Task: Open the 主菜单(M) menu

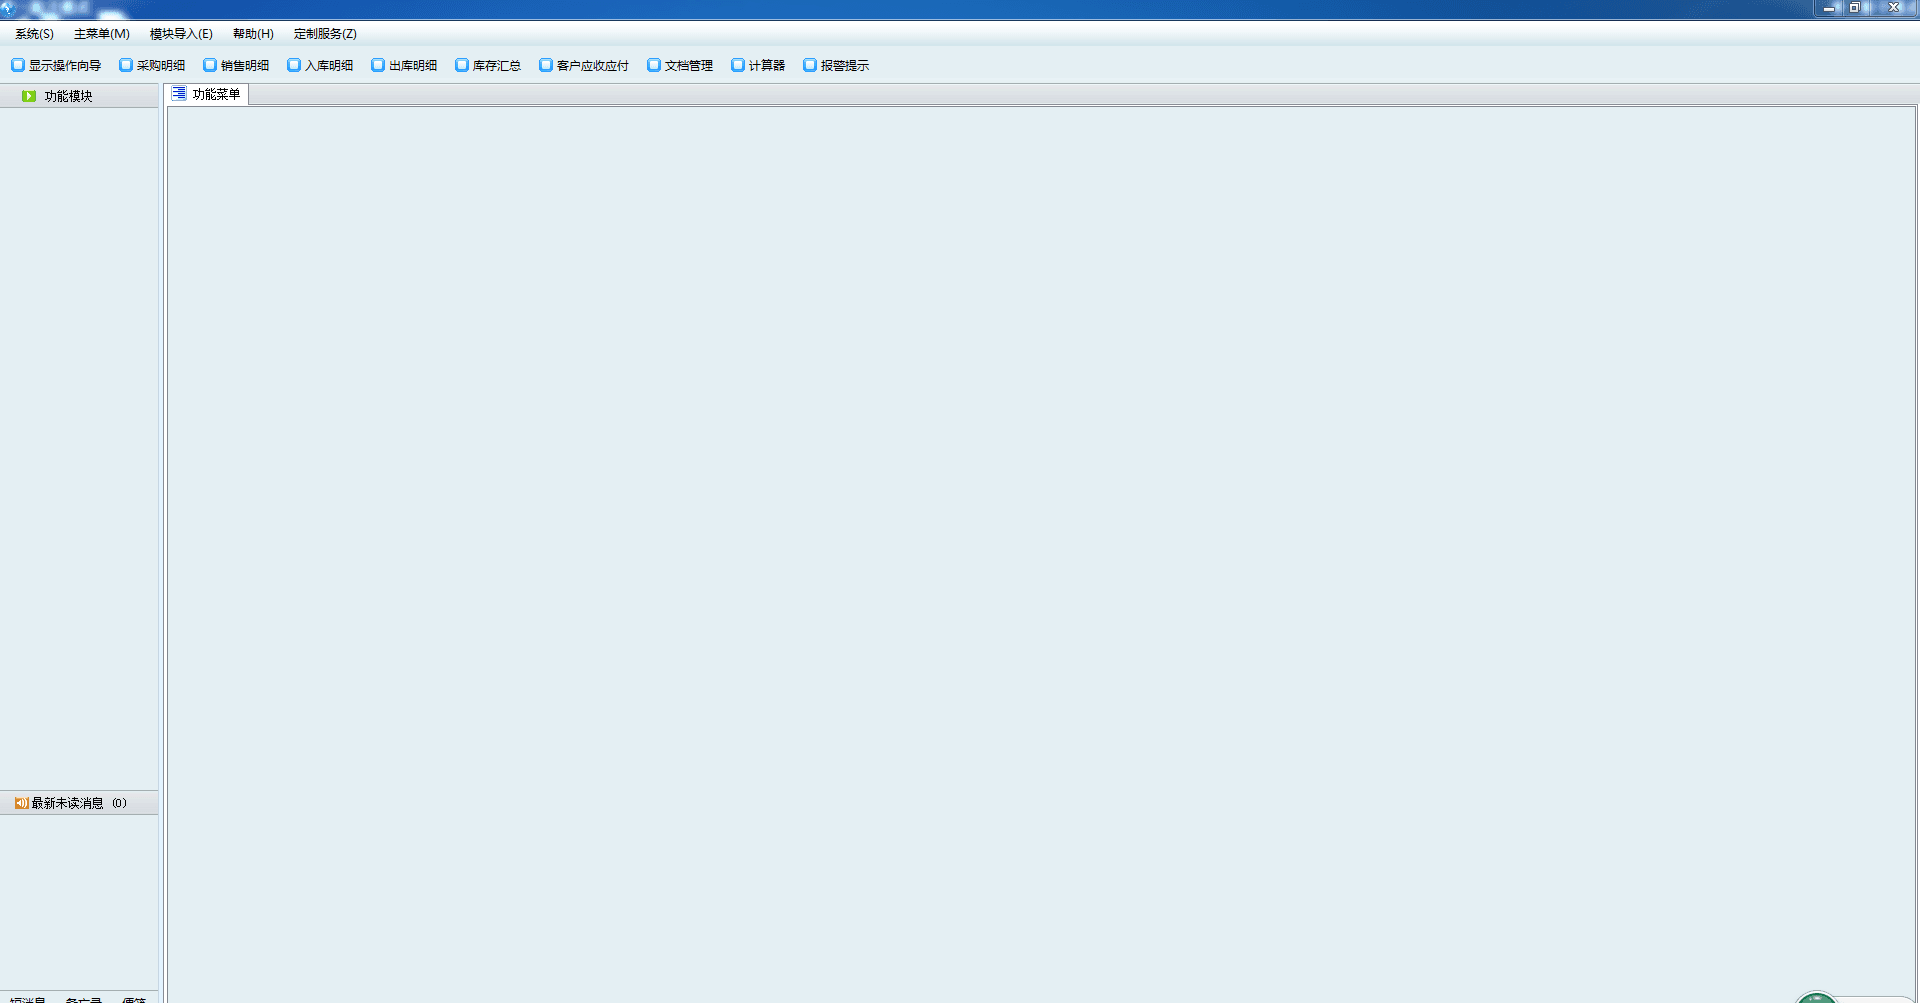Action: tap(101, 34)
